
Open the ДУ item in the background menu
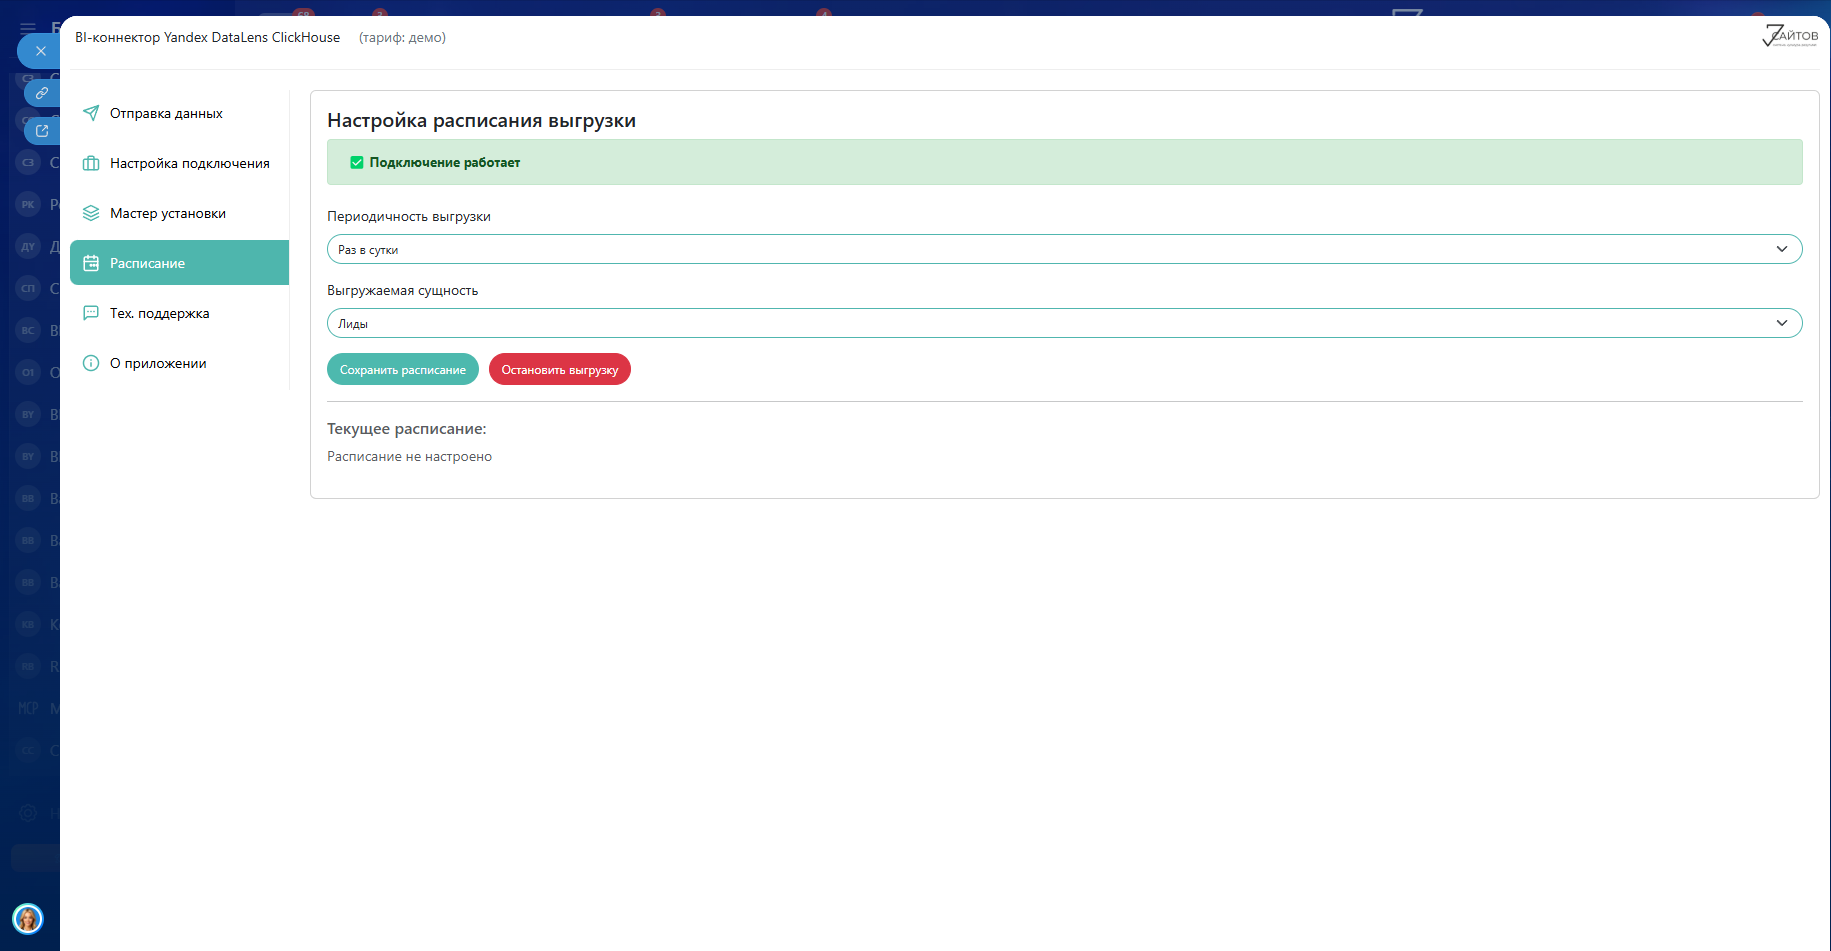(x=28, y=247)
